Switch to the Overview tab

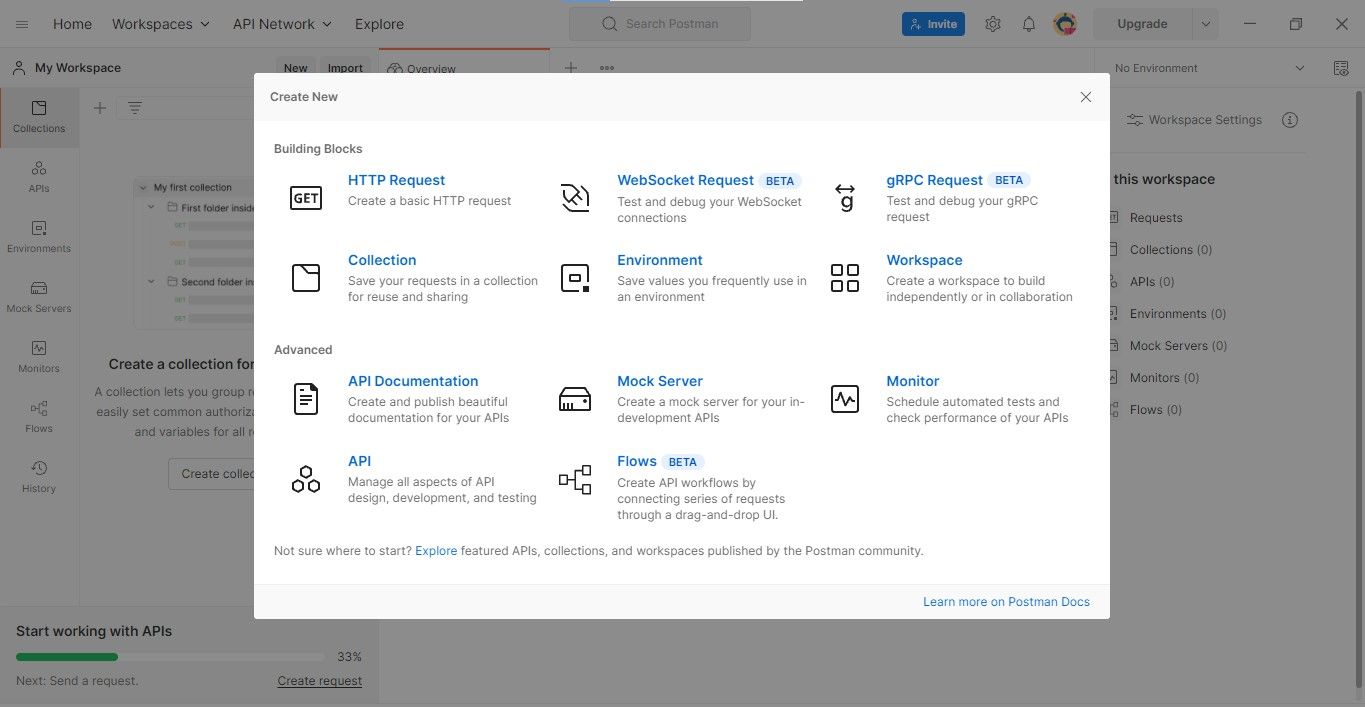point(464,69)
